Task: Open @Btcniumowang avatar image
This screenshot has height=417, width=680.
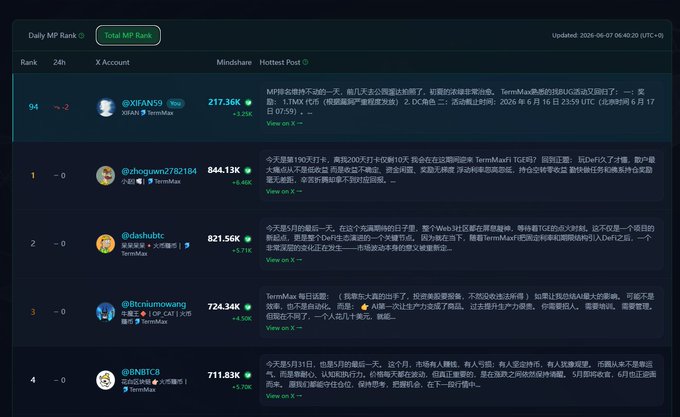Action: pos(105,312)
